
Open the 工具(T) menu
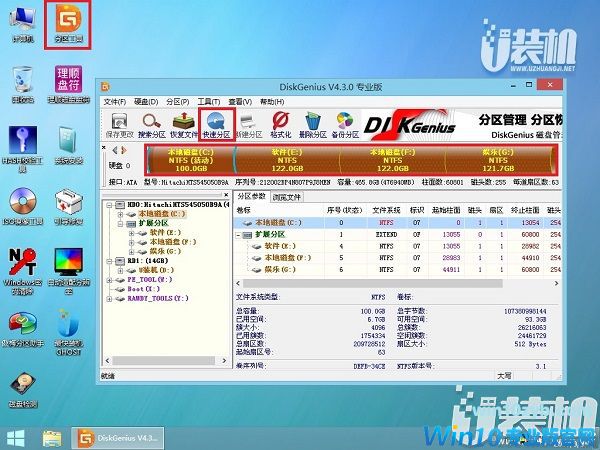coord(207,102)
